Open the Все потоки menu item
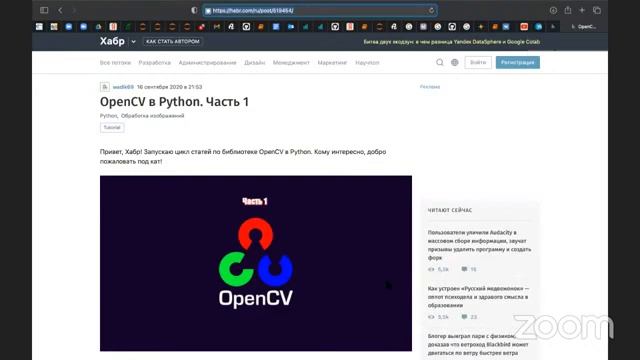The height and width of the screenshot is (360, 640). pyautogui.click(x=116, y=63)
